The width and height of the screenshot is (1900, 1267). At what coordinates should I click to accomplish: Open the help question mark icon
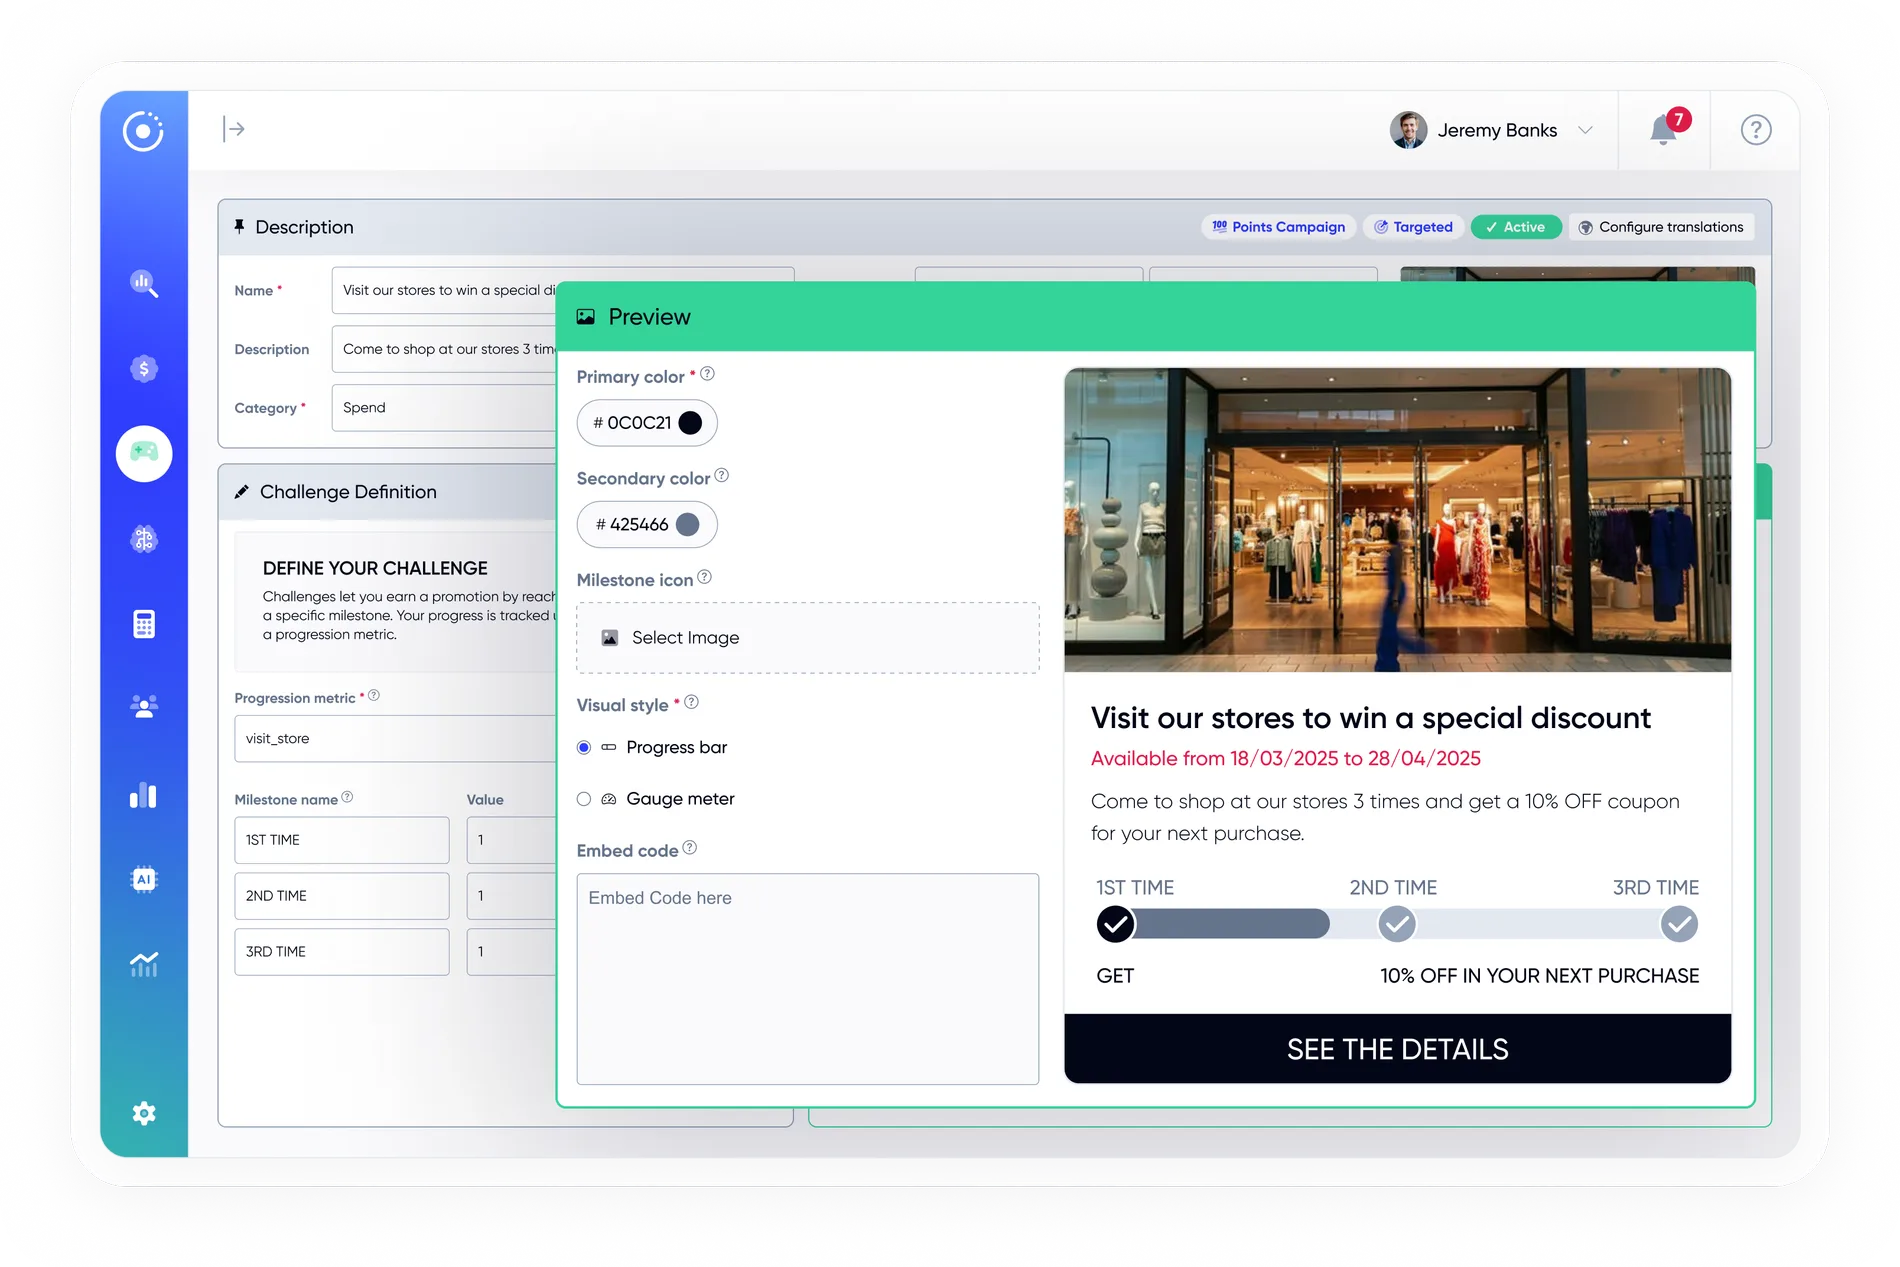(1755, 130)
